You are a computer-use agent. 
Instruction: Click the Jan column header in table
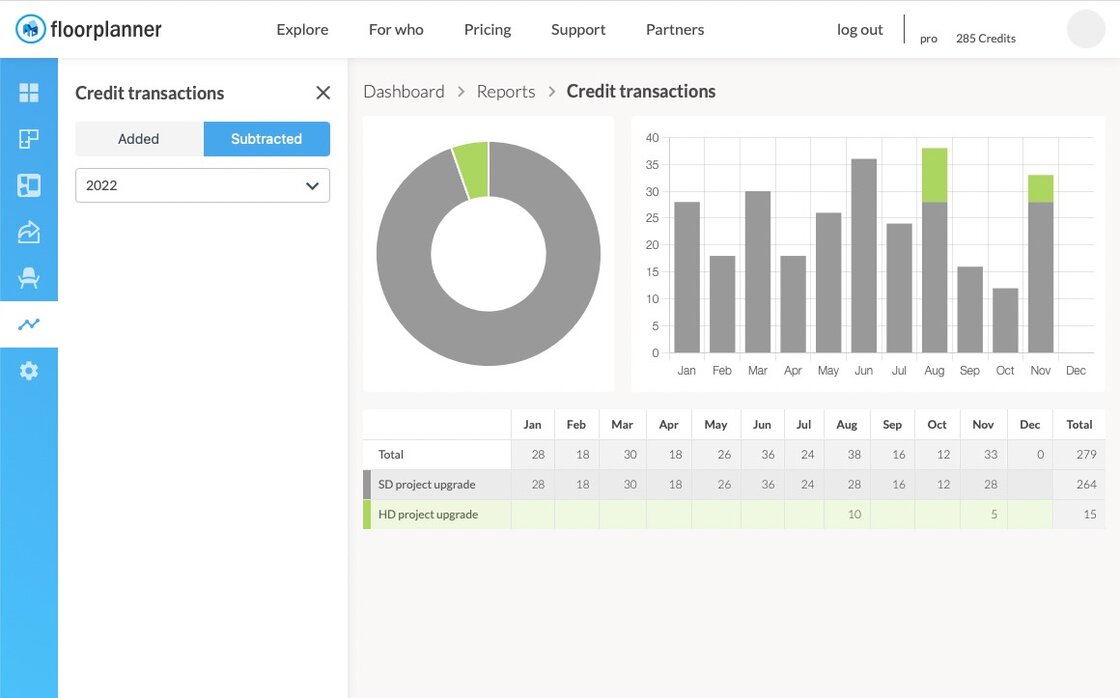[x=532, y=424]
